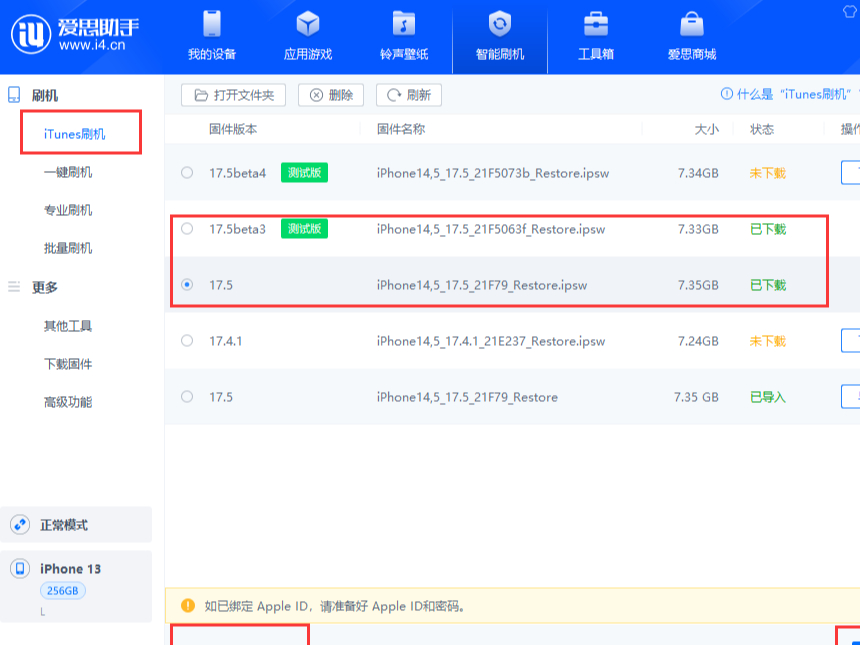Click the 刷机 section phone icon

[x=14, y=95]
